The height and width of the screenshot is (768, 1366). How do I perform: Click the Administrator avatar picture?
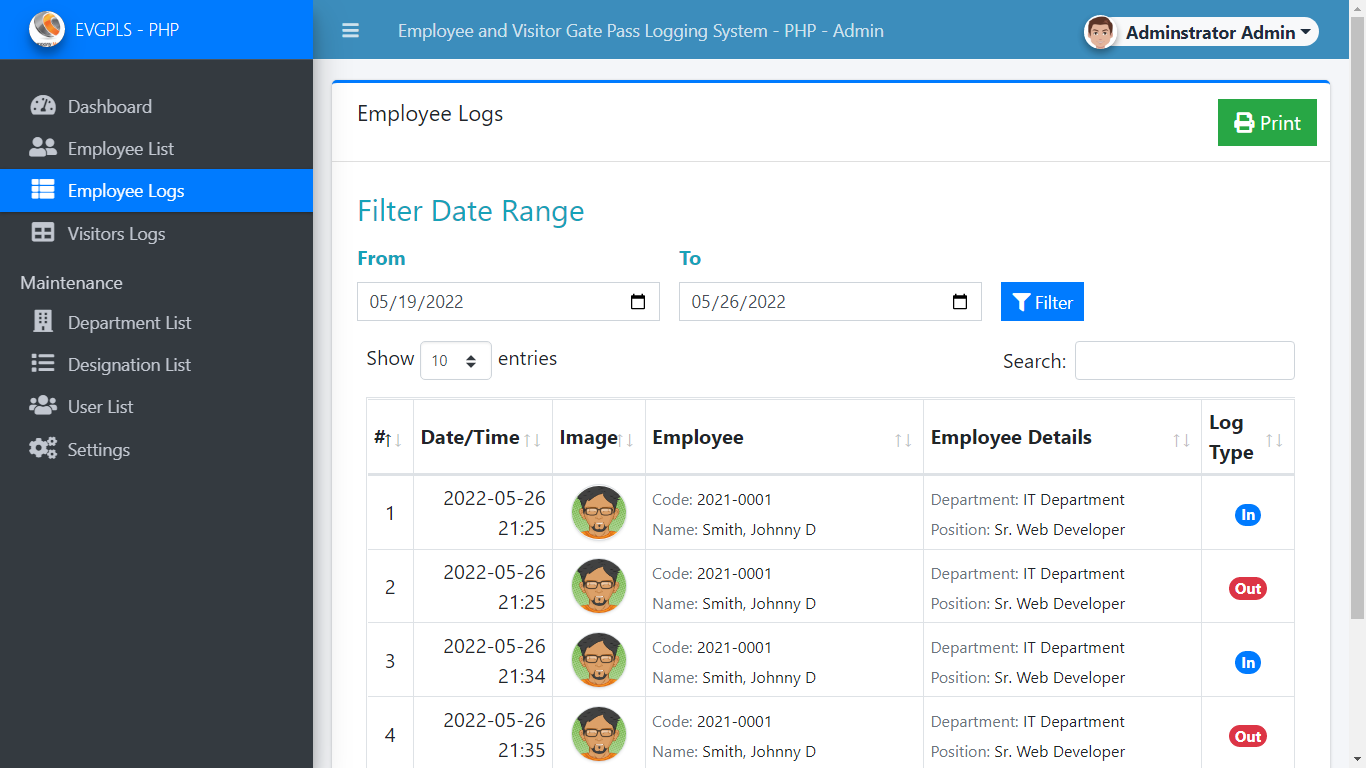1100,32
